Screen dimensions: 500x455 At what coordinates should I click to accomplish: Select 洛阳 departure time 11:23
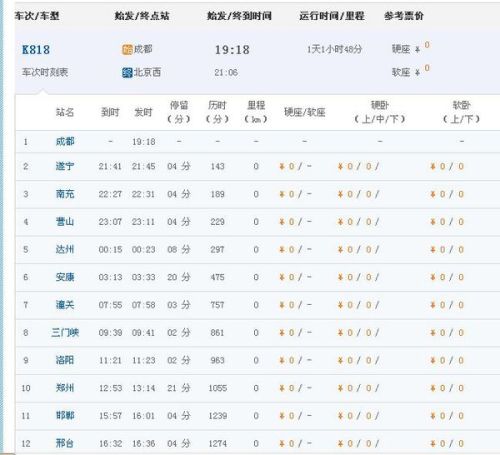click(143, 360)
